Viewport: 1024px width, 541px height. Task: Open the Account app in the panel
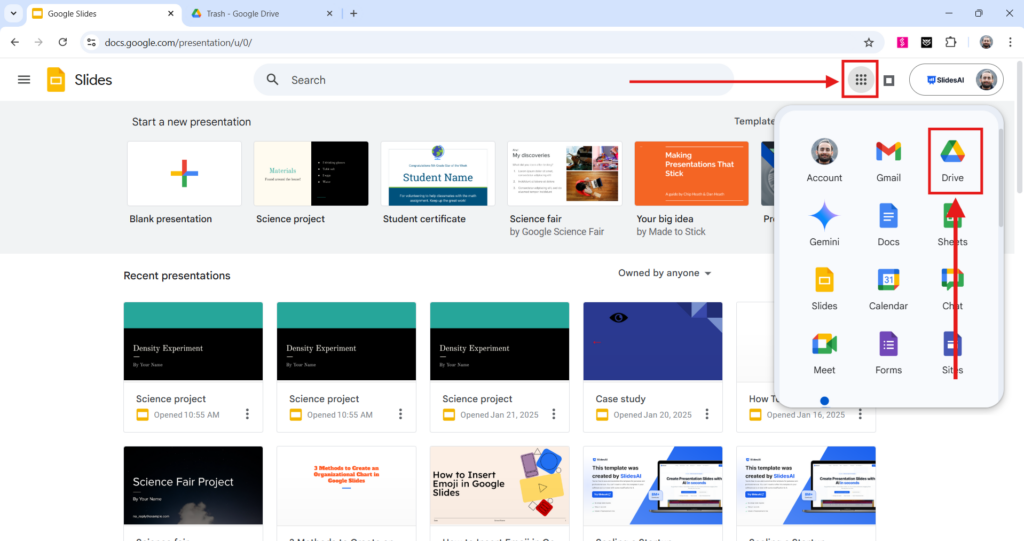coord(824,160)
